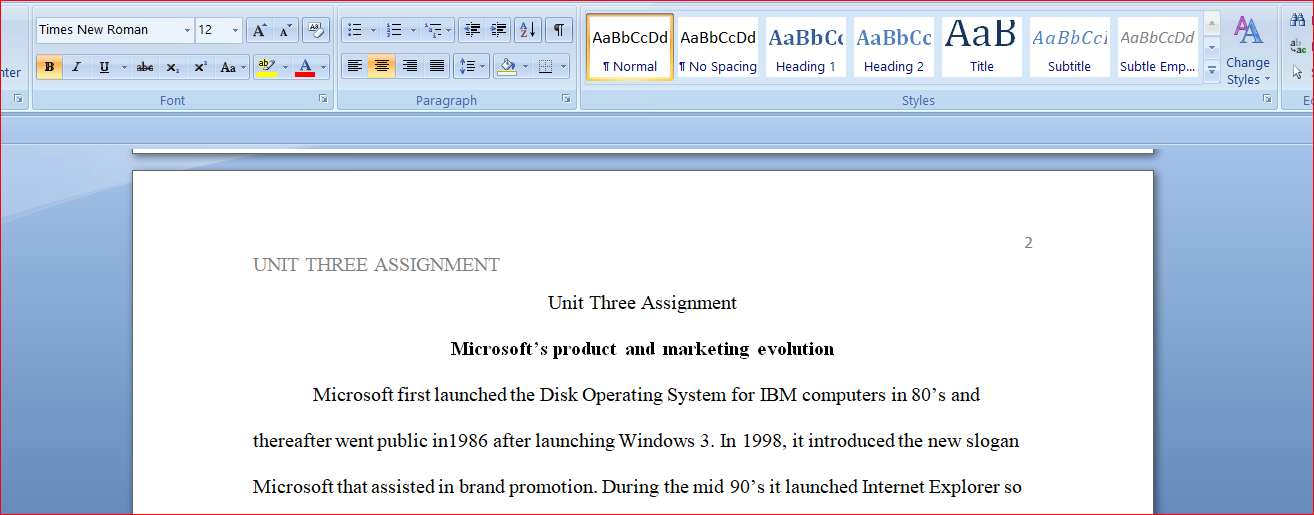The width and height of the screenshot is (1314, 515).
Task: Expand the full styles gallery
Action: coord(1212,70)
